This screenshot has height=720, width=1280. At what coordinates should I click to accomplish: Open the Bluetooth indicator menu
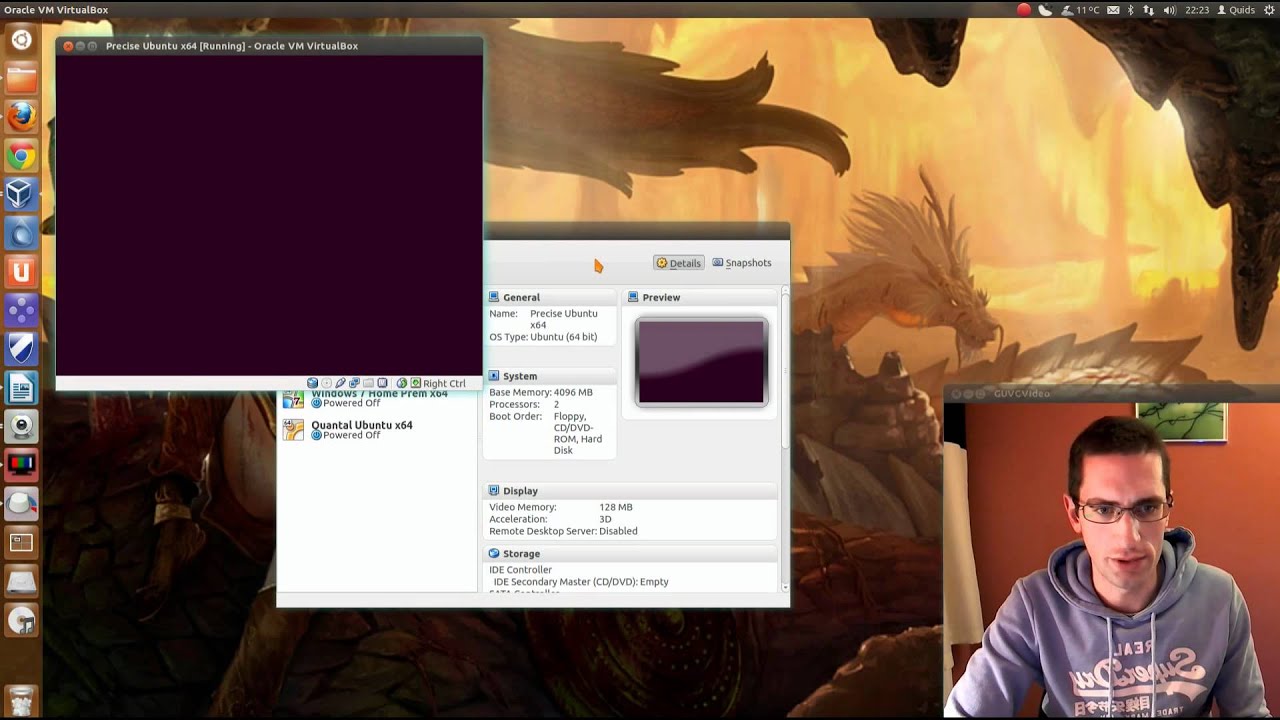pyautogui.click(x=1131, y=10)
